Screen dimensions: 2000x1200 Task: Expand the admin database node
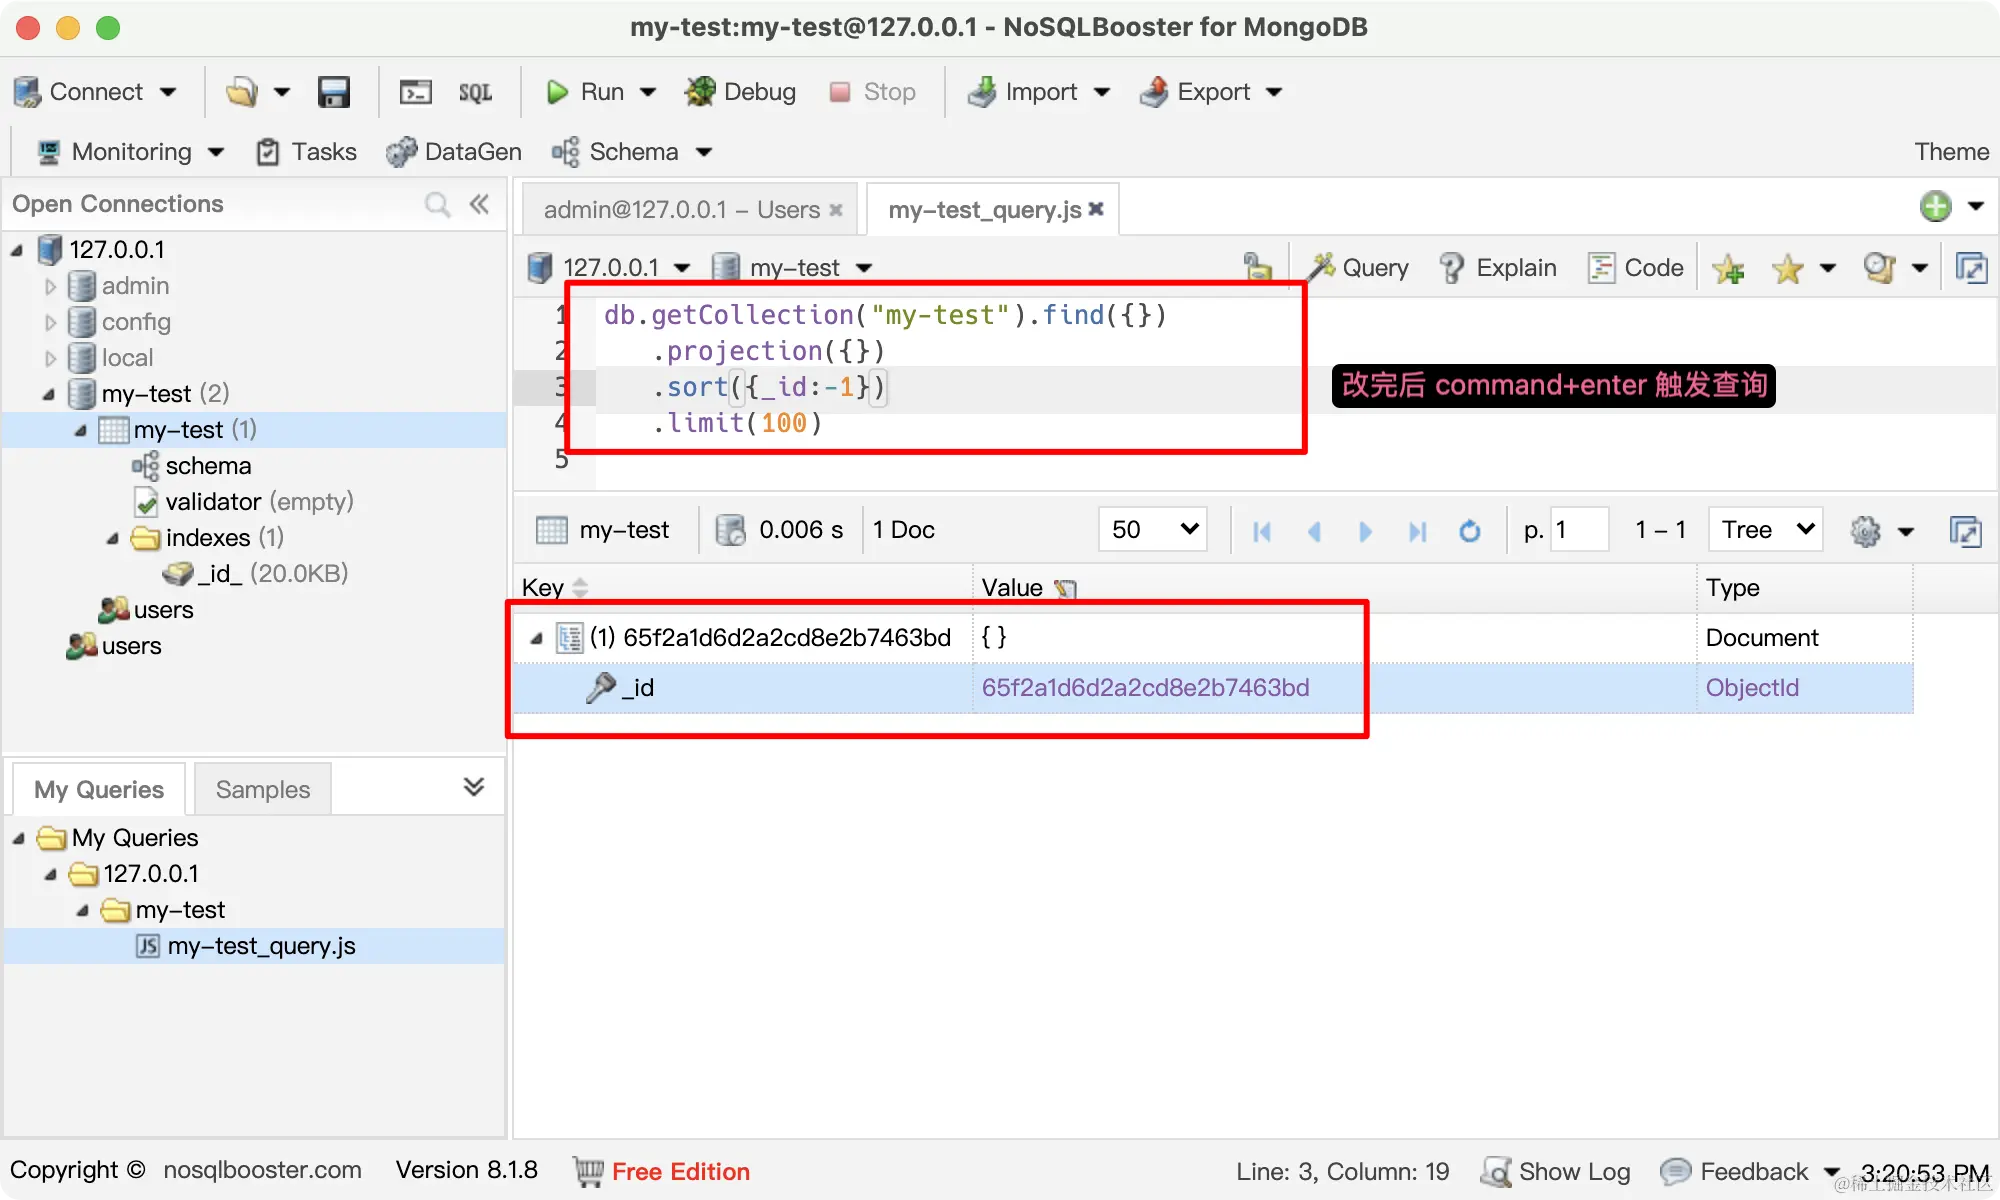[x=51, y=286]
